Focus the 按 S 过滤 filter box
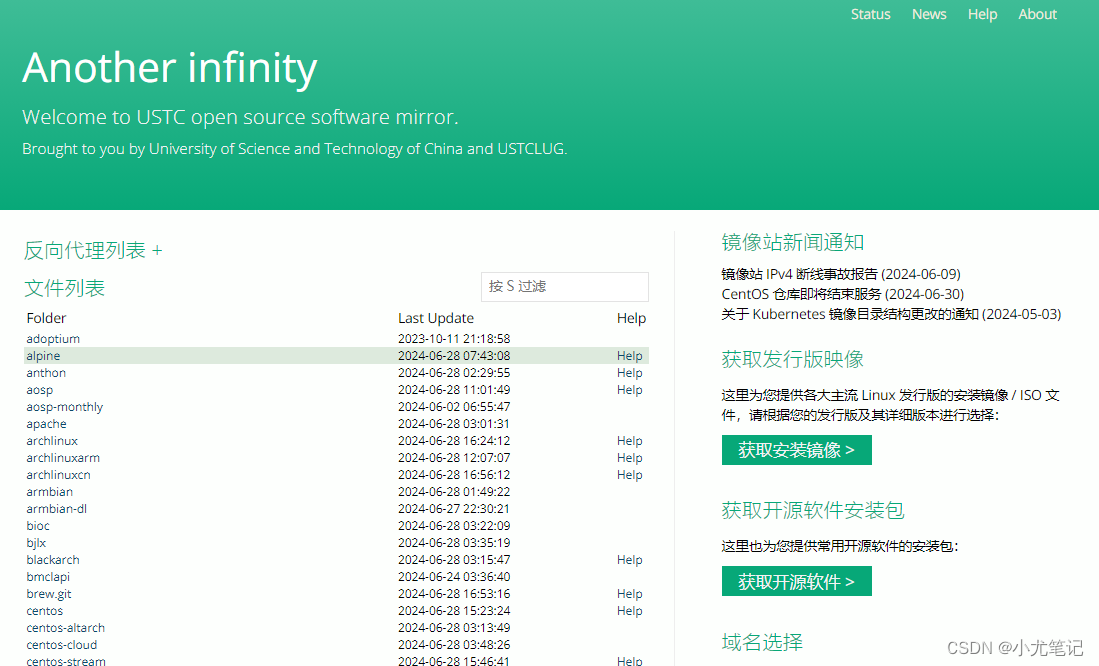Screen dimensions: 1099x666 [x=564, y=287]
